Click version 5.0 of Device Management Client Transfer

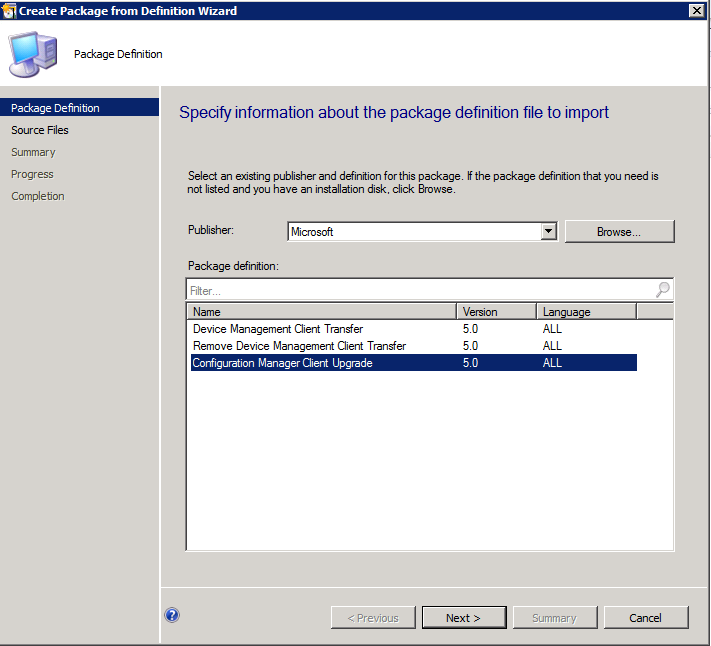tap(470, 329)
